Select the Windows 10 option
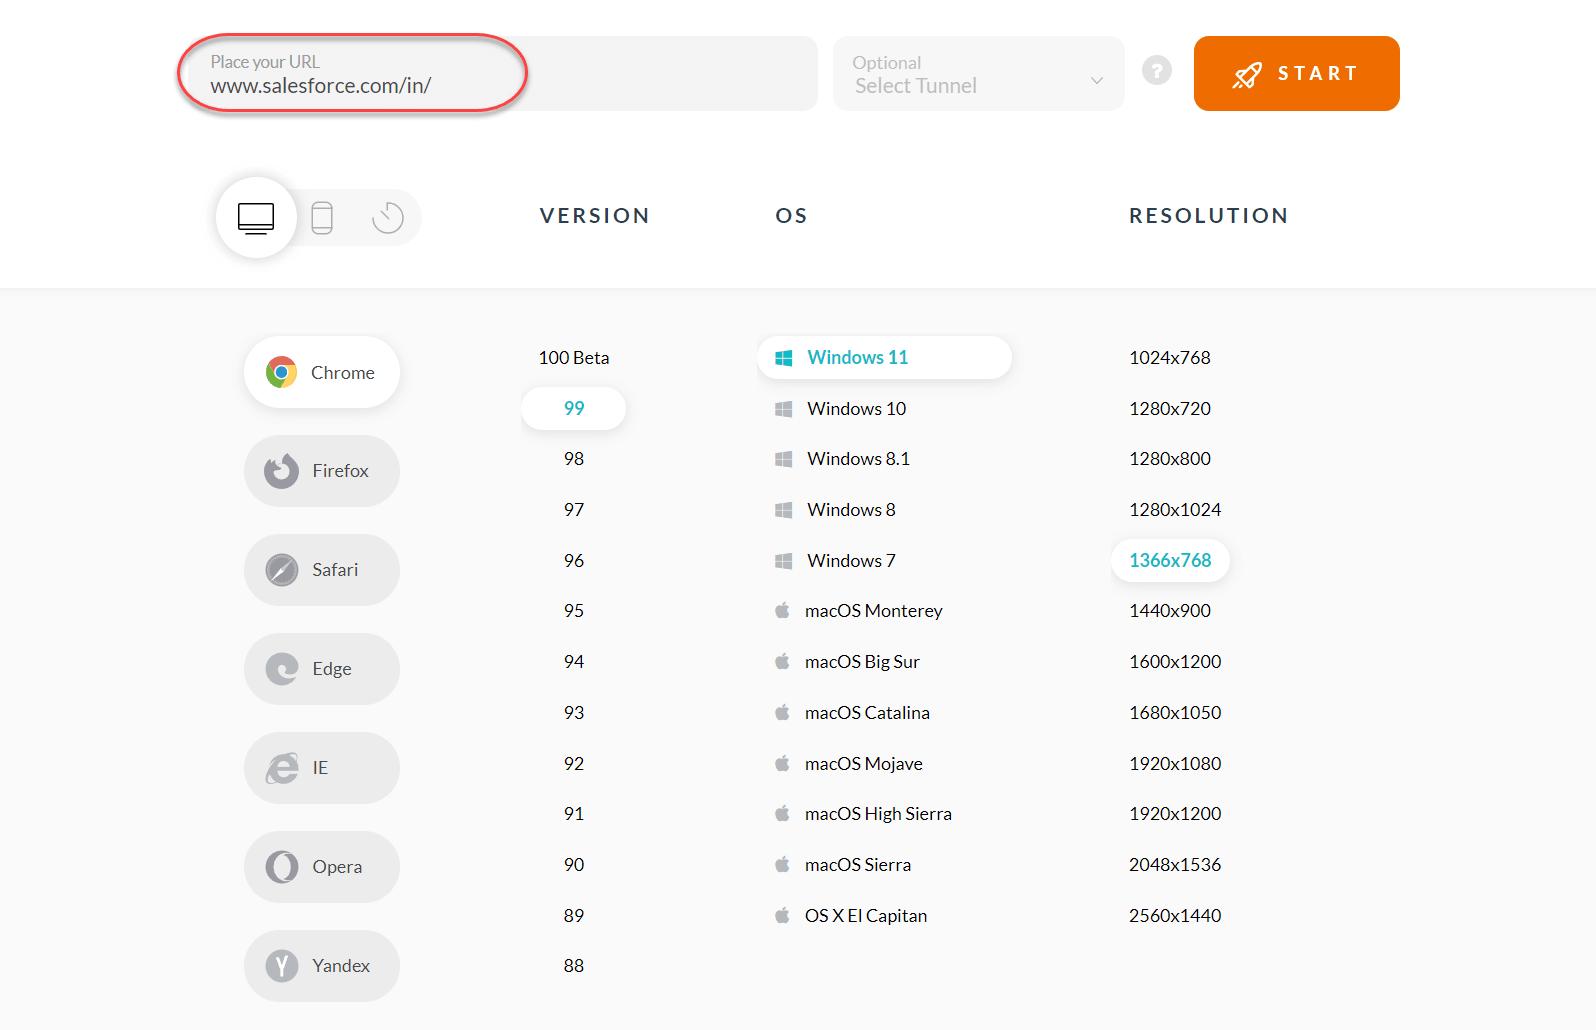Screen dimensions: 1596x1030 (x=856, y=409)
